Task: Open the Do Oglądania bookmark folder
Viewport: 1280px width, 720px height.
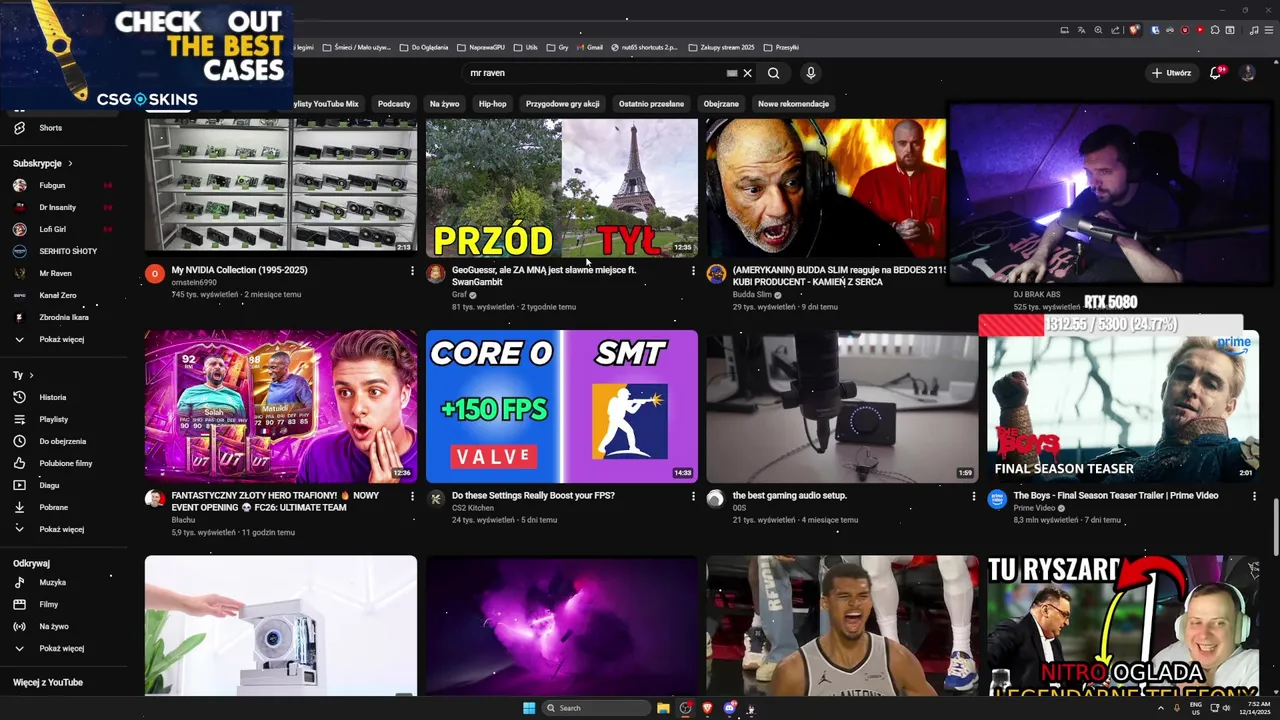Action: 424,47
